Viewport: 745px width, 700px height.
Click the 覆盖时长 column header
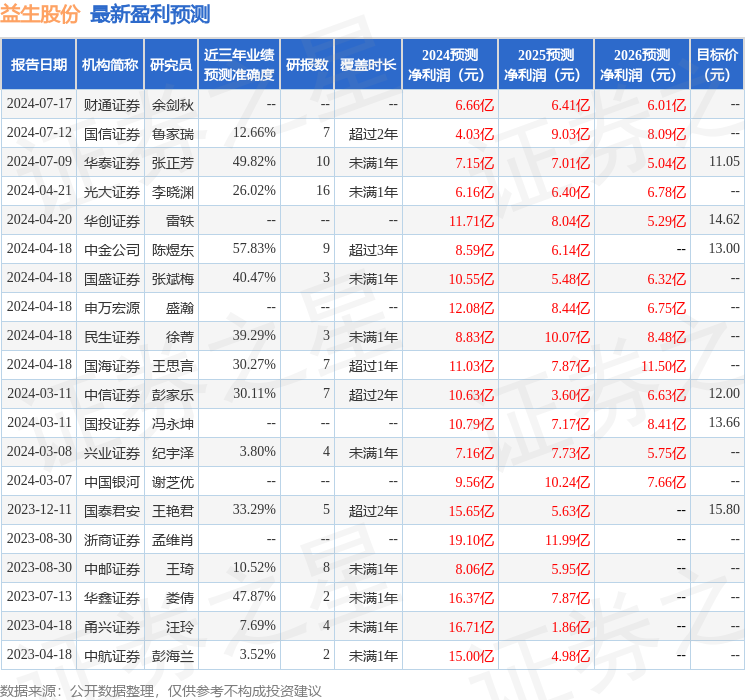tap(368, 65)
